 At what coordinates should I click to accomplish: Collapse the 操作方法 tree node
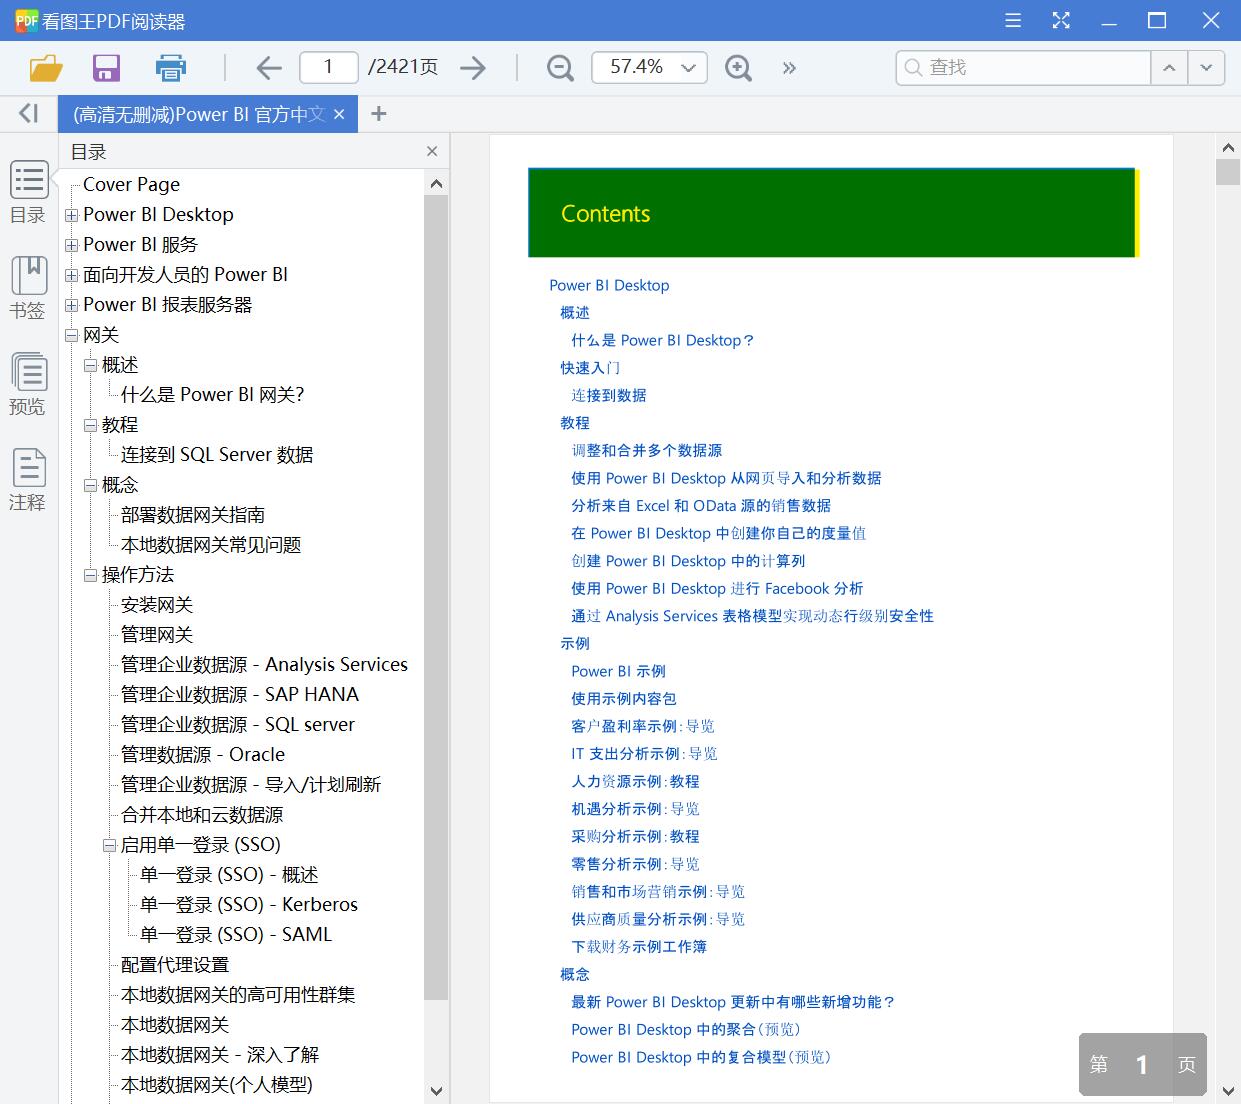(x=90, y=575)
